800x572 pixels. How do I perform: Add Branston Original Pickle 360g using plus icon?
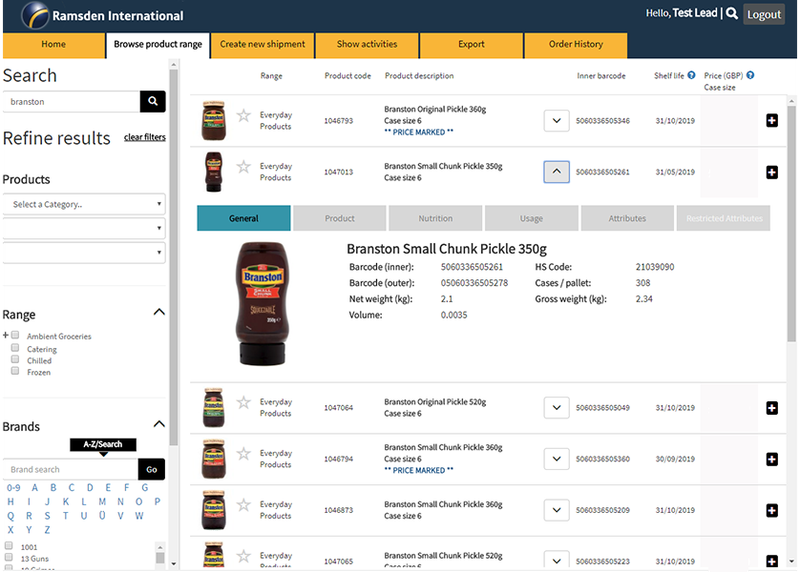point(771,121)
